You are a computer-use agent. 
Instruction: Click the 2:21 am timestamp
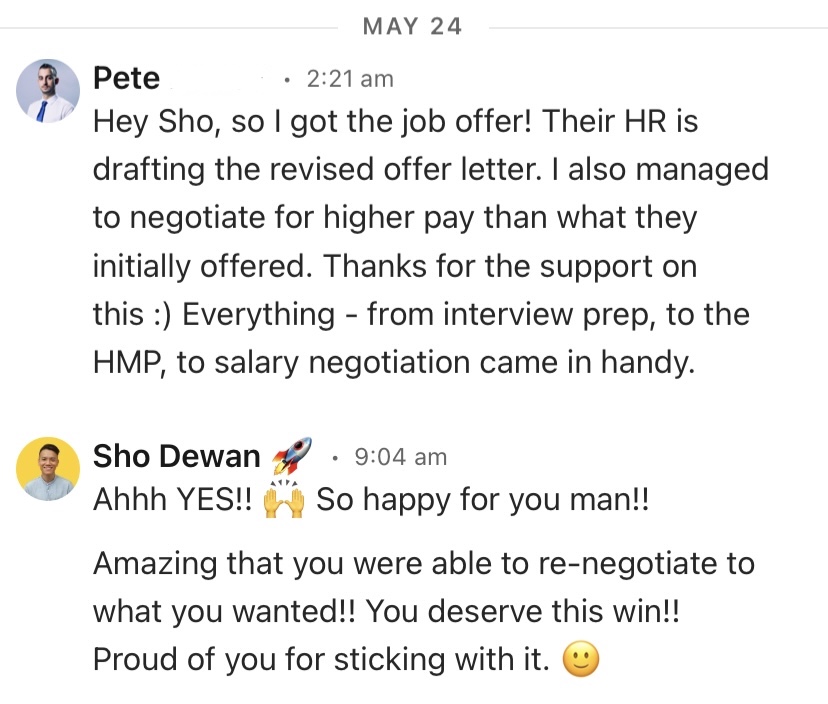[x=349, y=78]
